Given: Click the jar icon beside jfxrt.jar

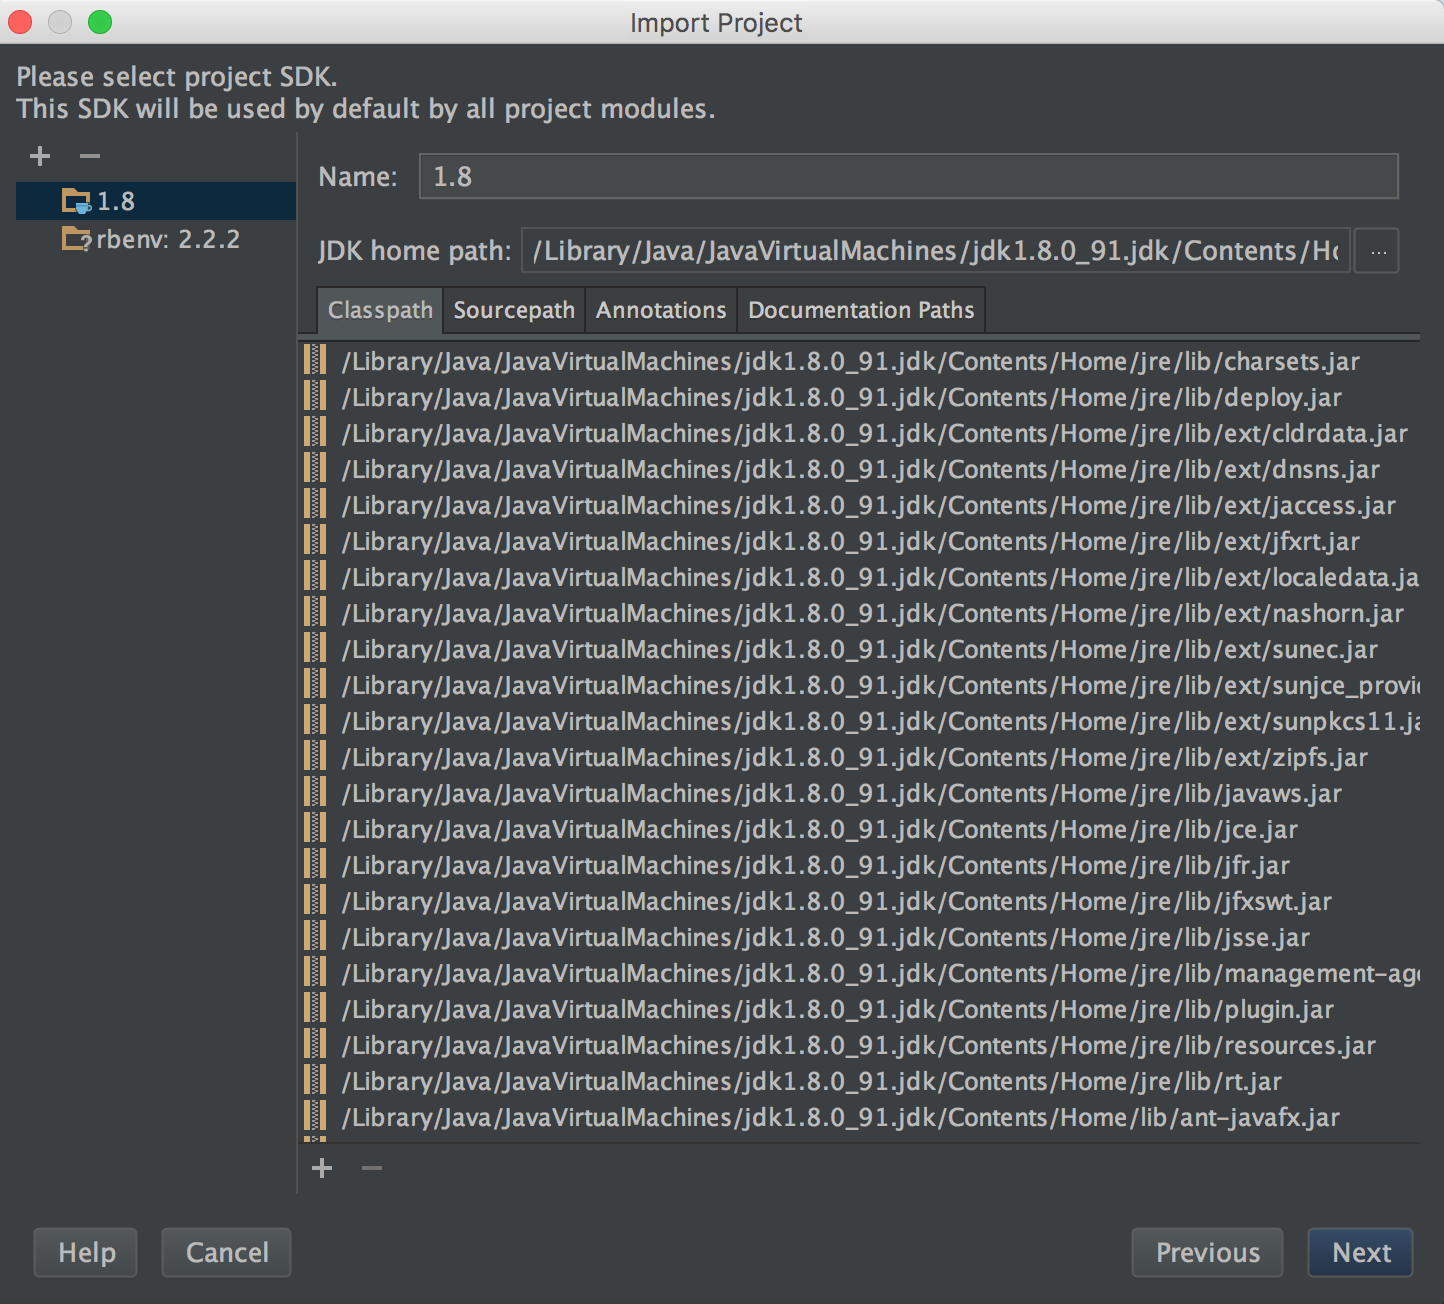Looking at the screenshot, I should (x=316, y=541).
